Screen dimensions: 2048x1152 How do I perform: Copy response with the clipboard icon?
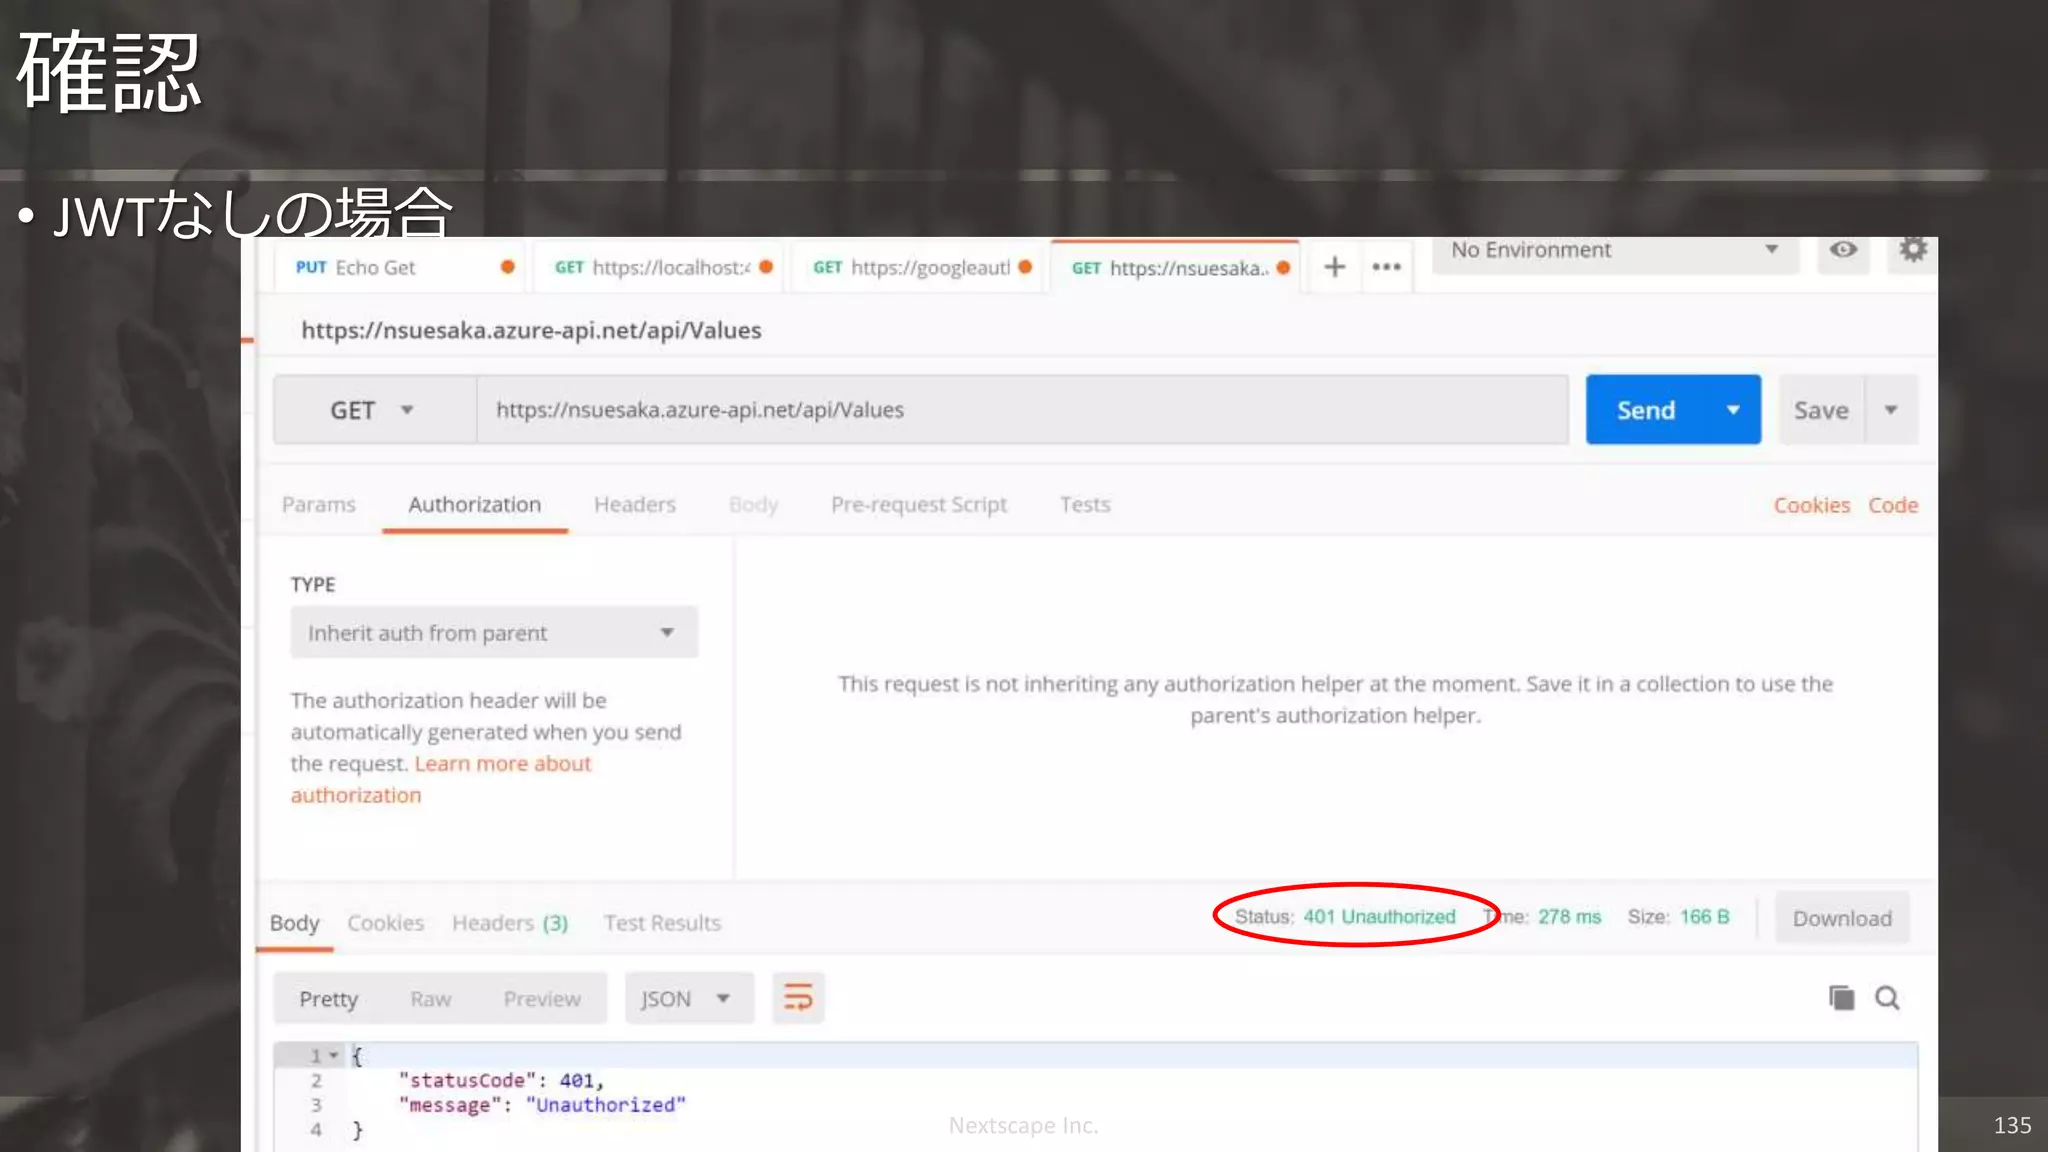[1841, 998]
